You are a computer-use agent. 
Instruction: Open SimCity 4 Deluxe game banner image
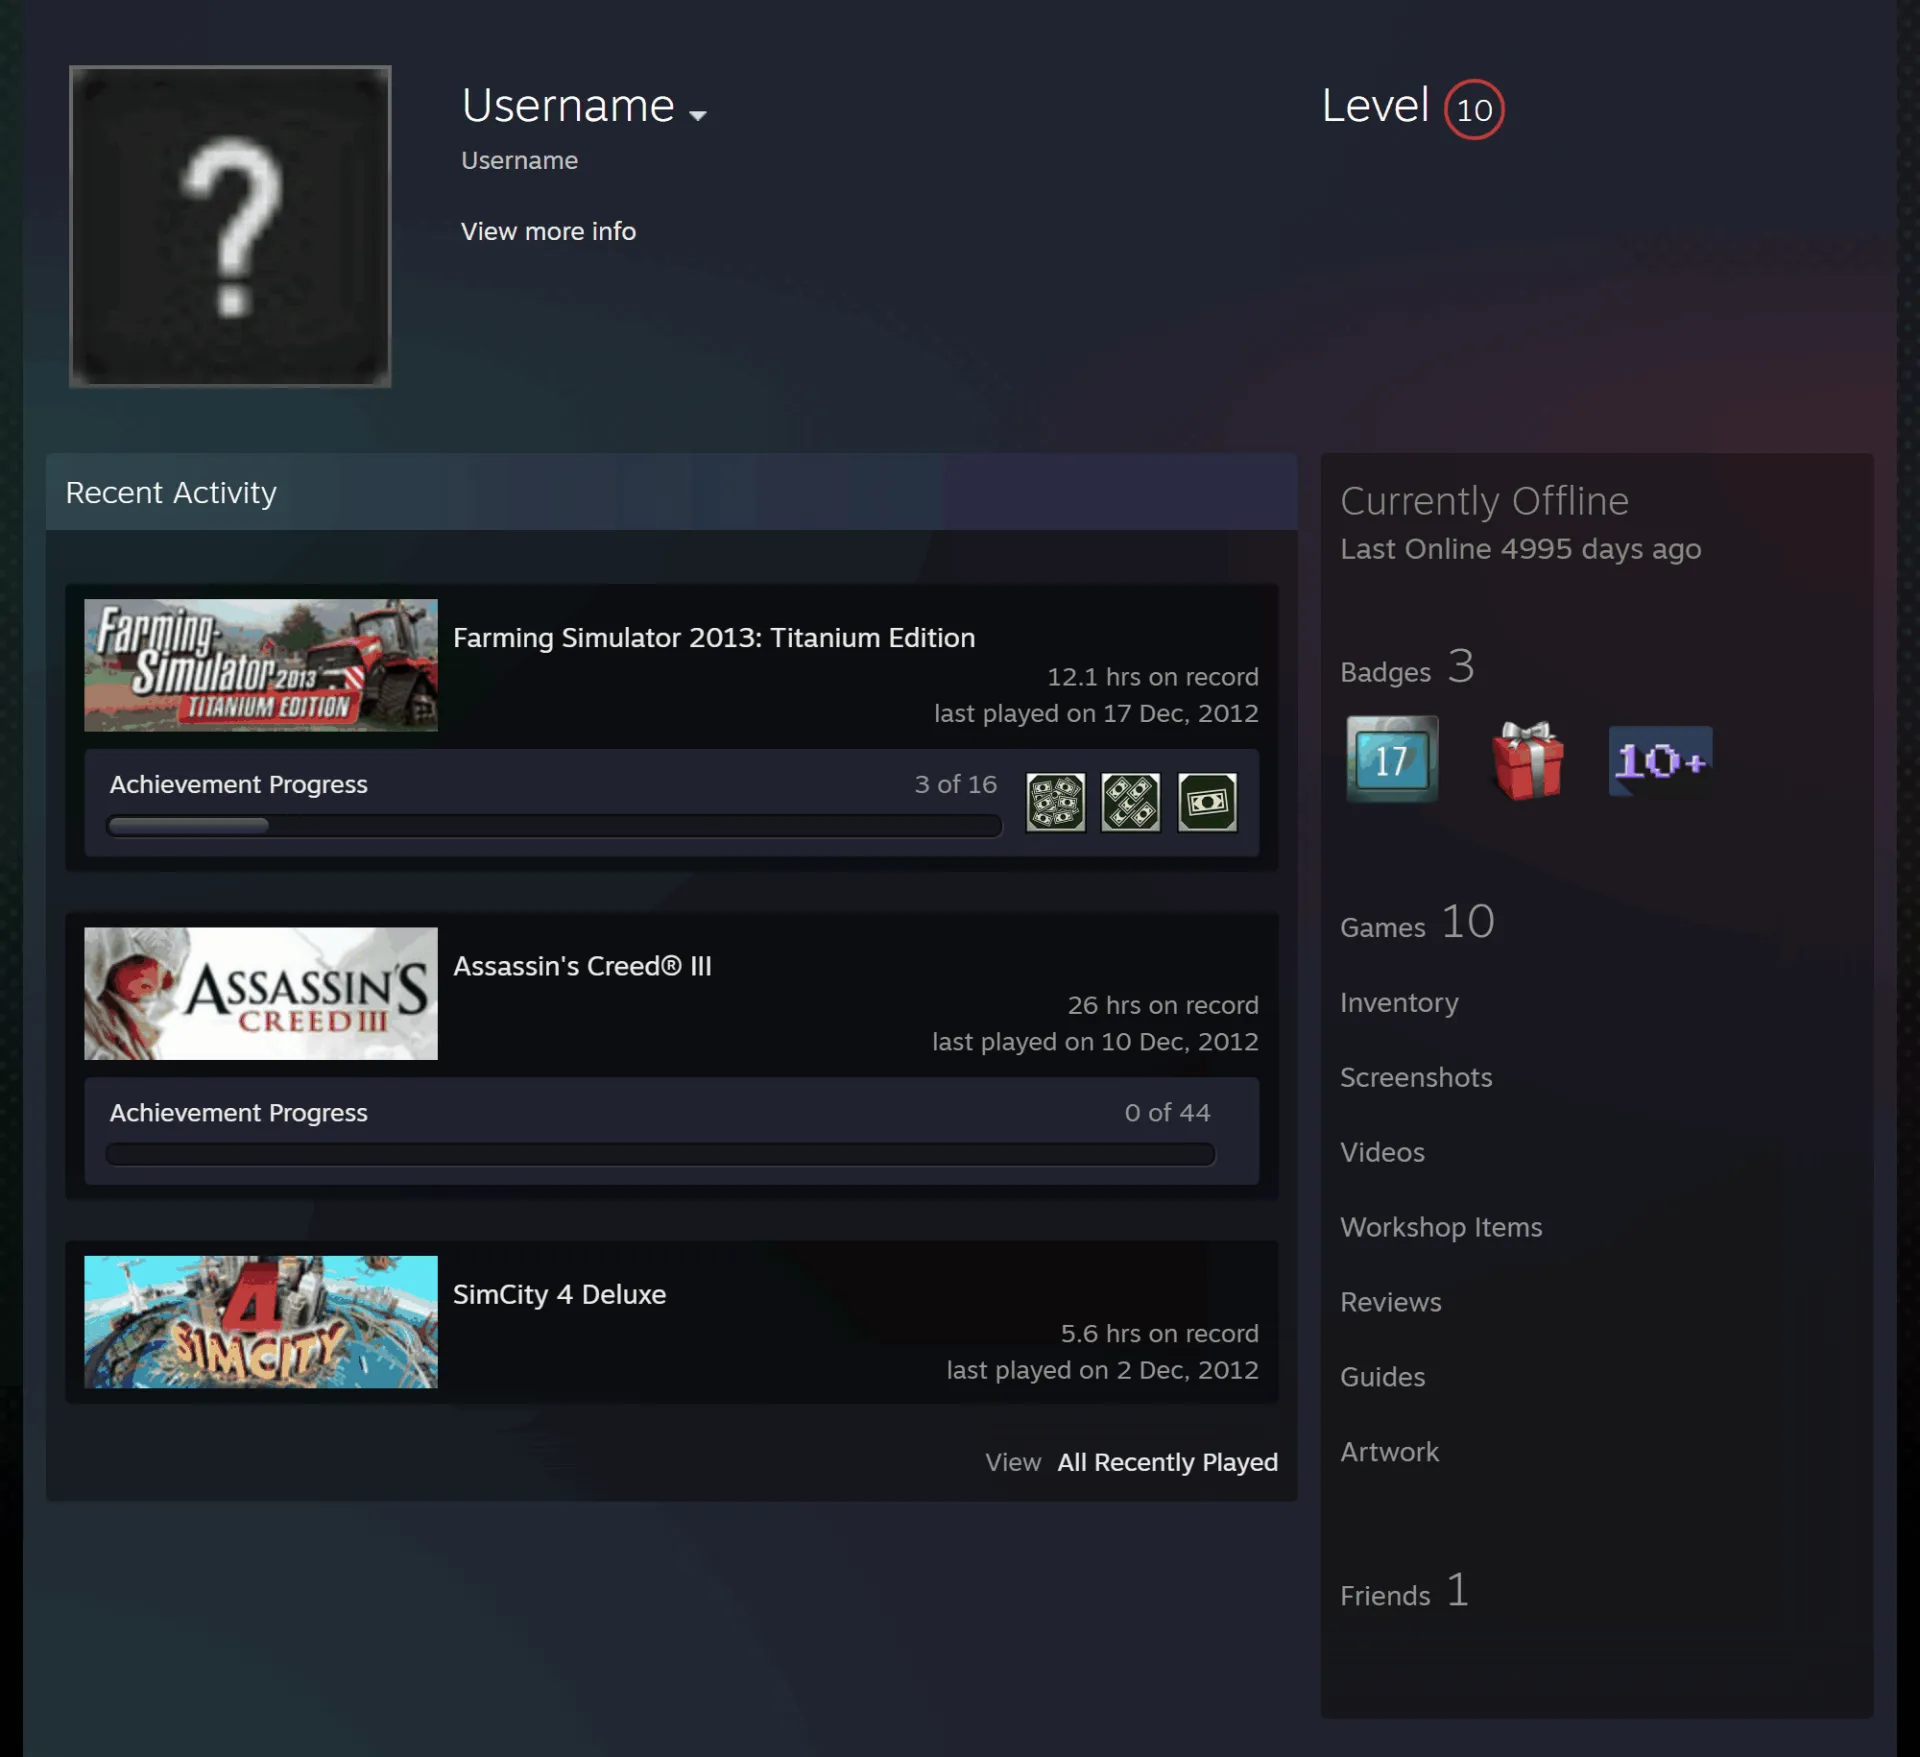(261, 1321)
